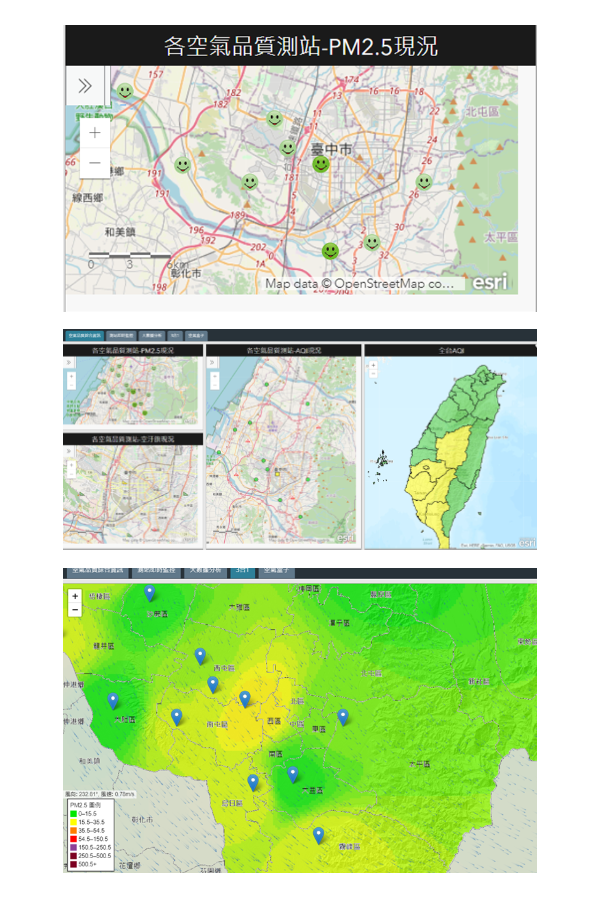
Task: Zoom out on the PM2.5 heatmap
Action: coord(75,609)
